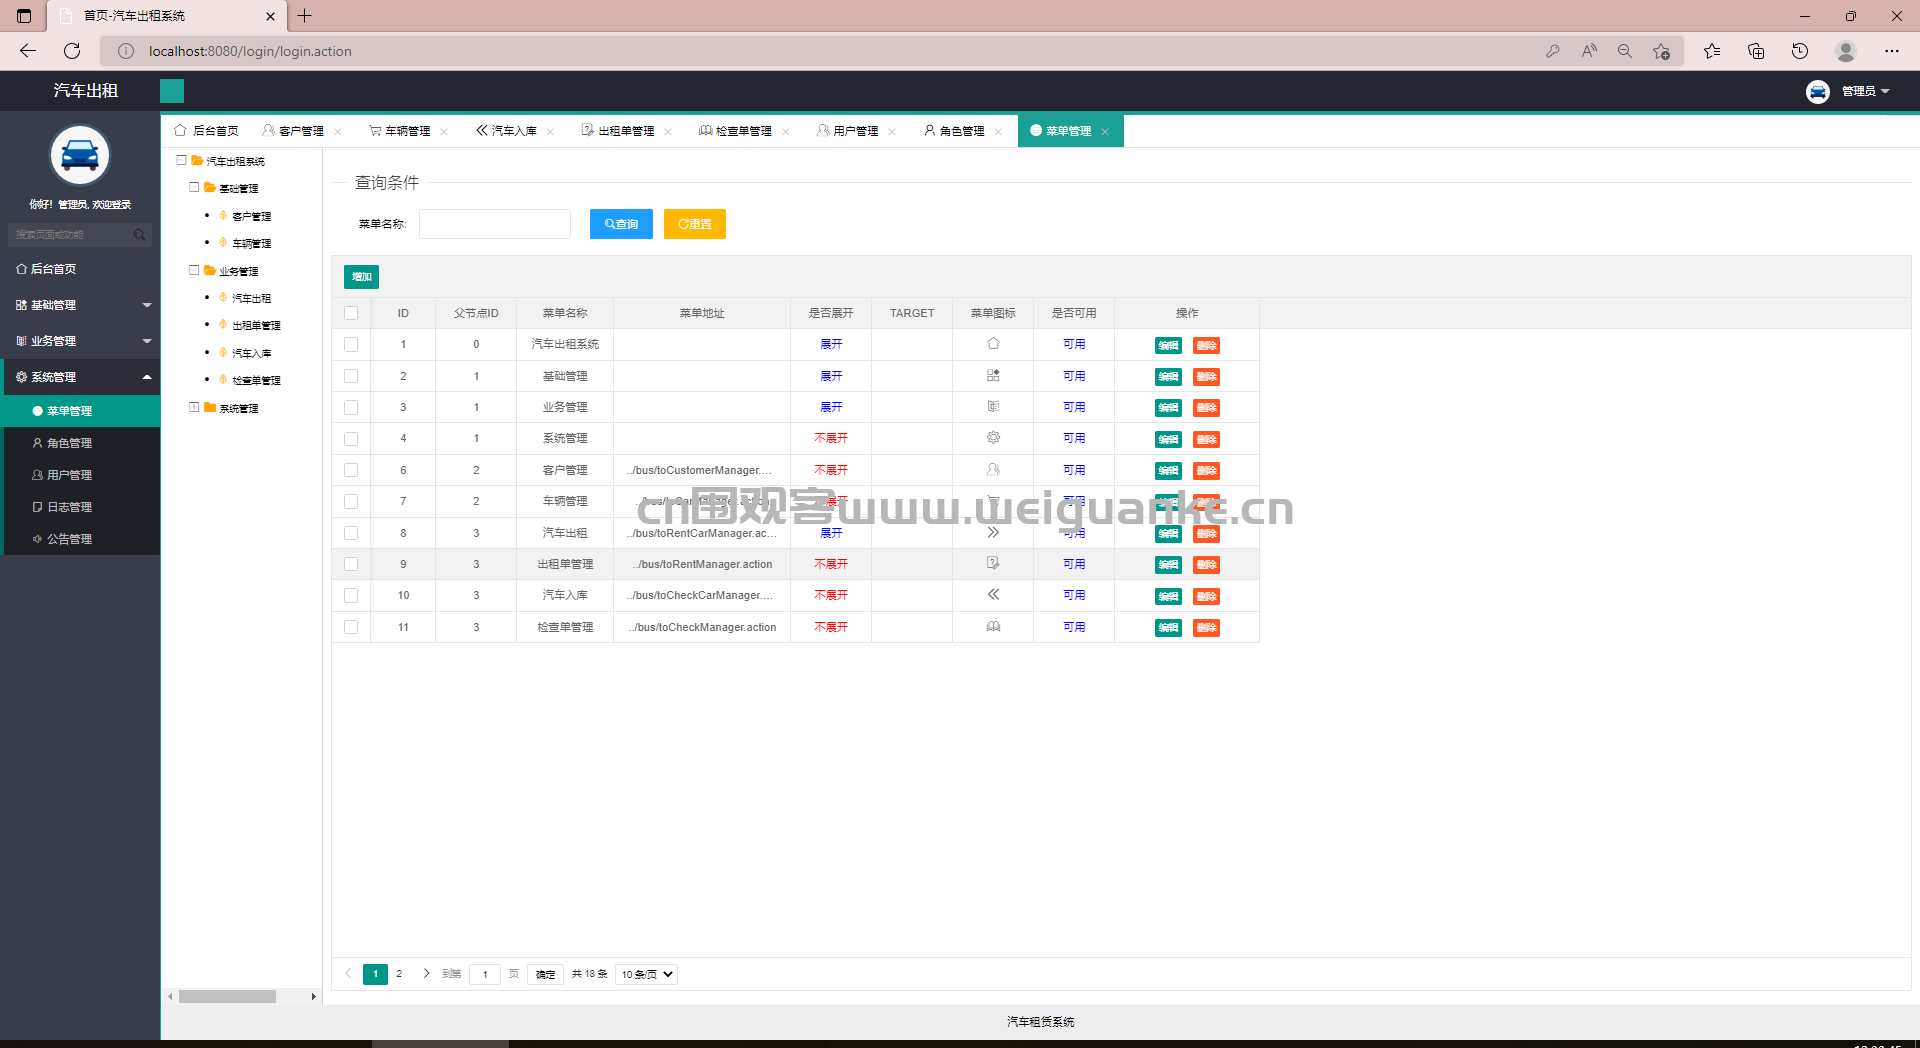Click the user icon in row 客户管理

pyautogui.click(x=993, y=470)
